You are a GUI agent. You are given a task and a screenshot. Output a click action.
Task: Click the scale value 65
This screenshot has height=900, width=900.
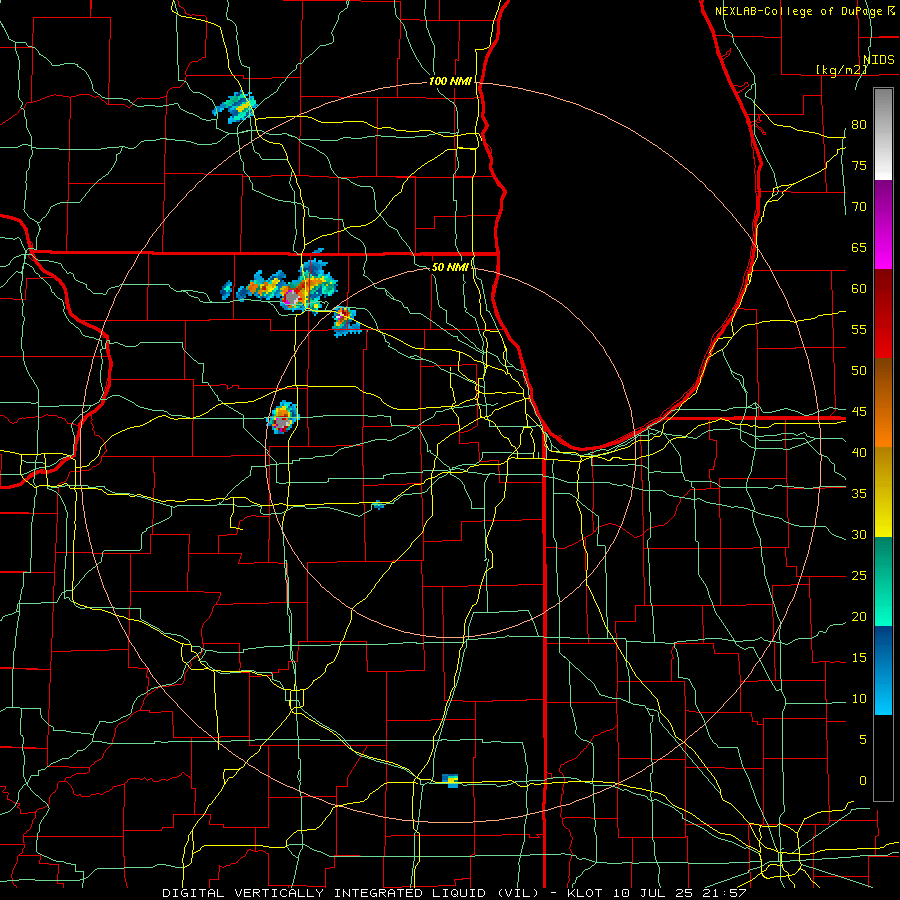(x=859, y=248)
